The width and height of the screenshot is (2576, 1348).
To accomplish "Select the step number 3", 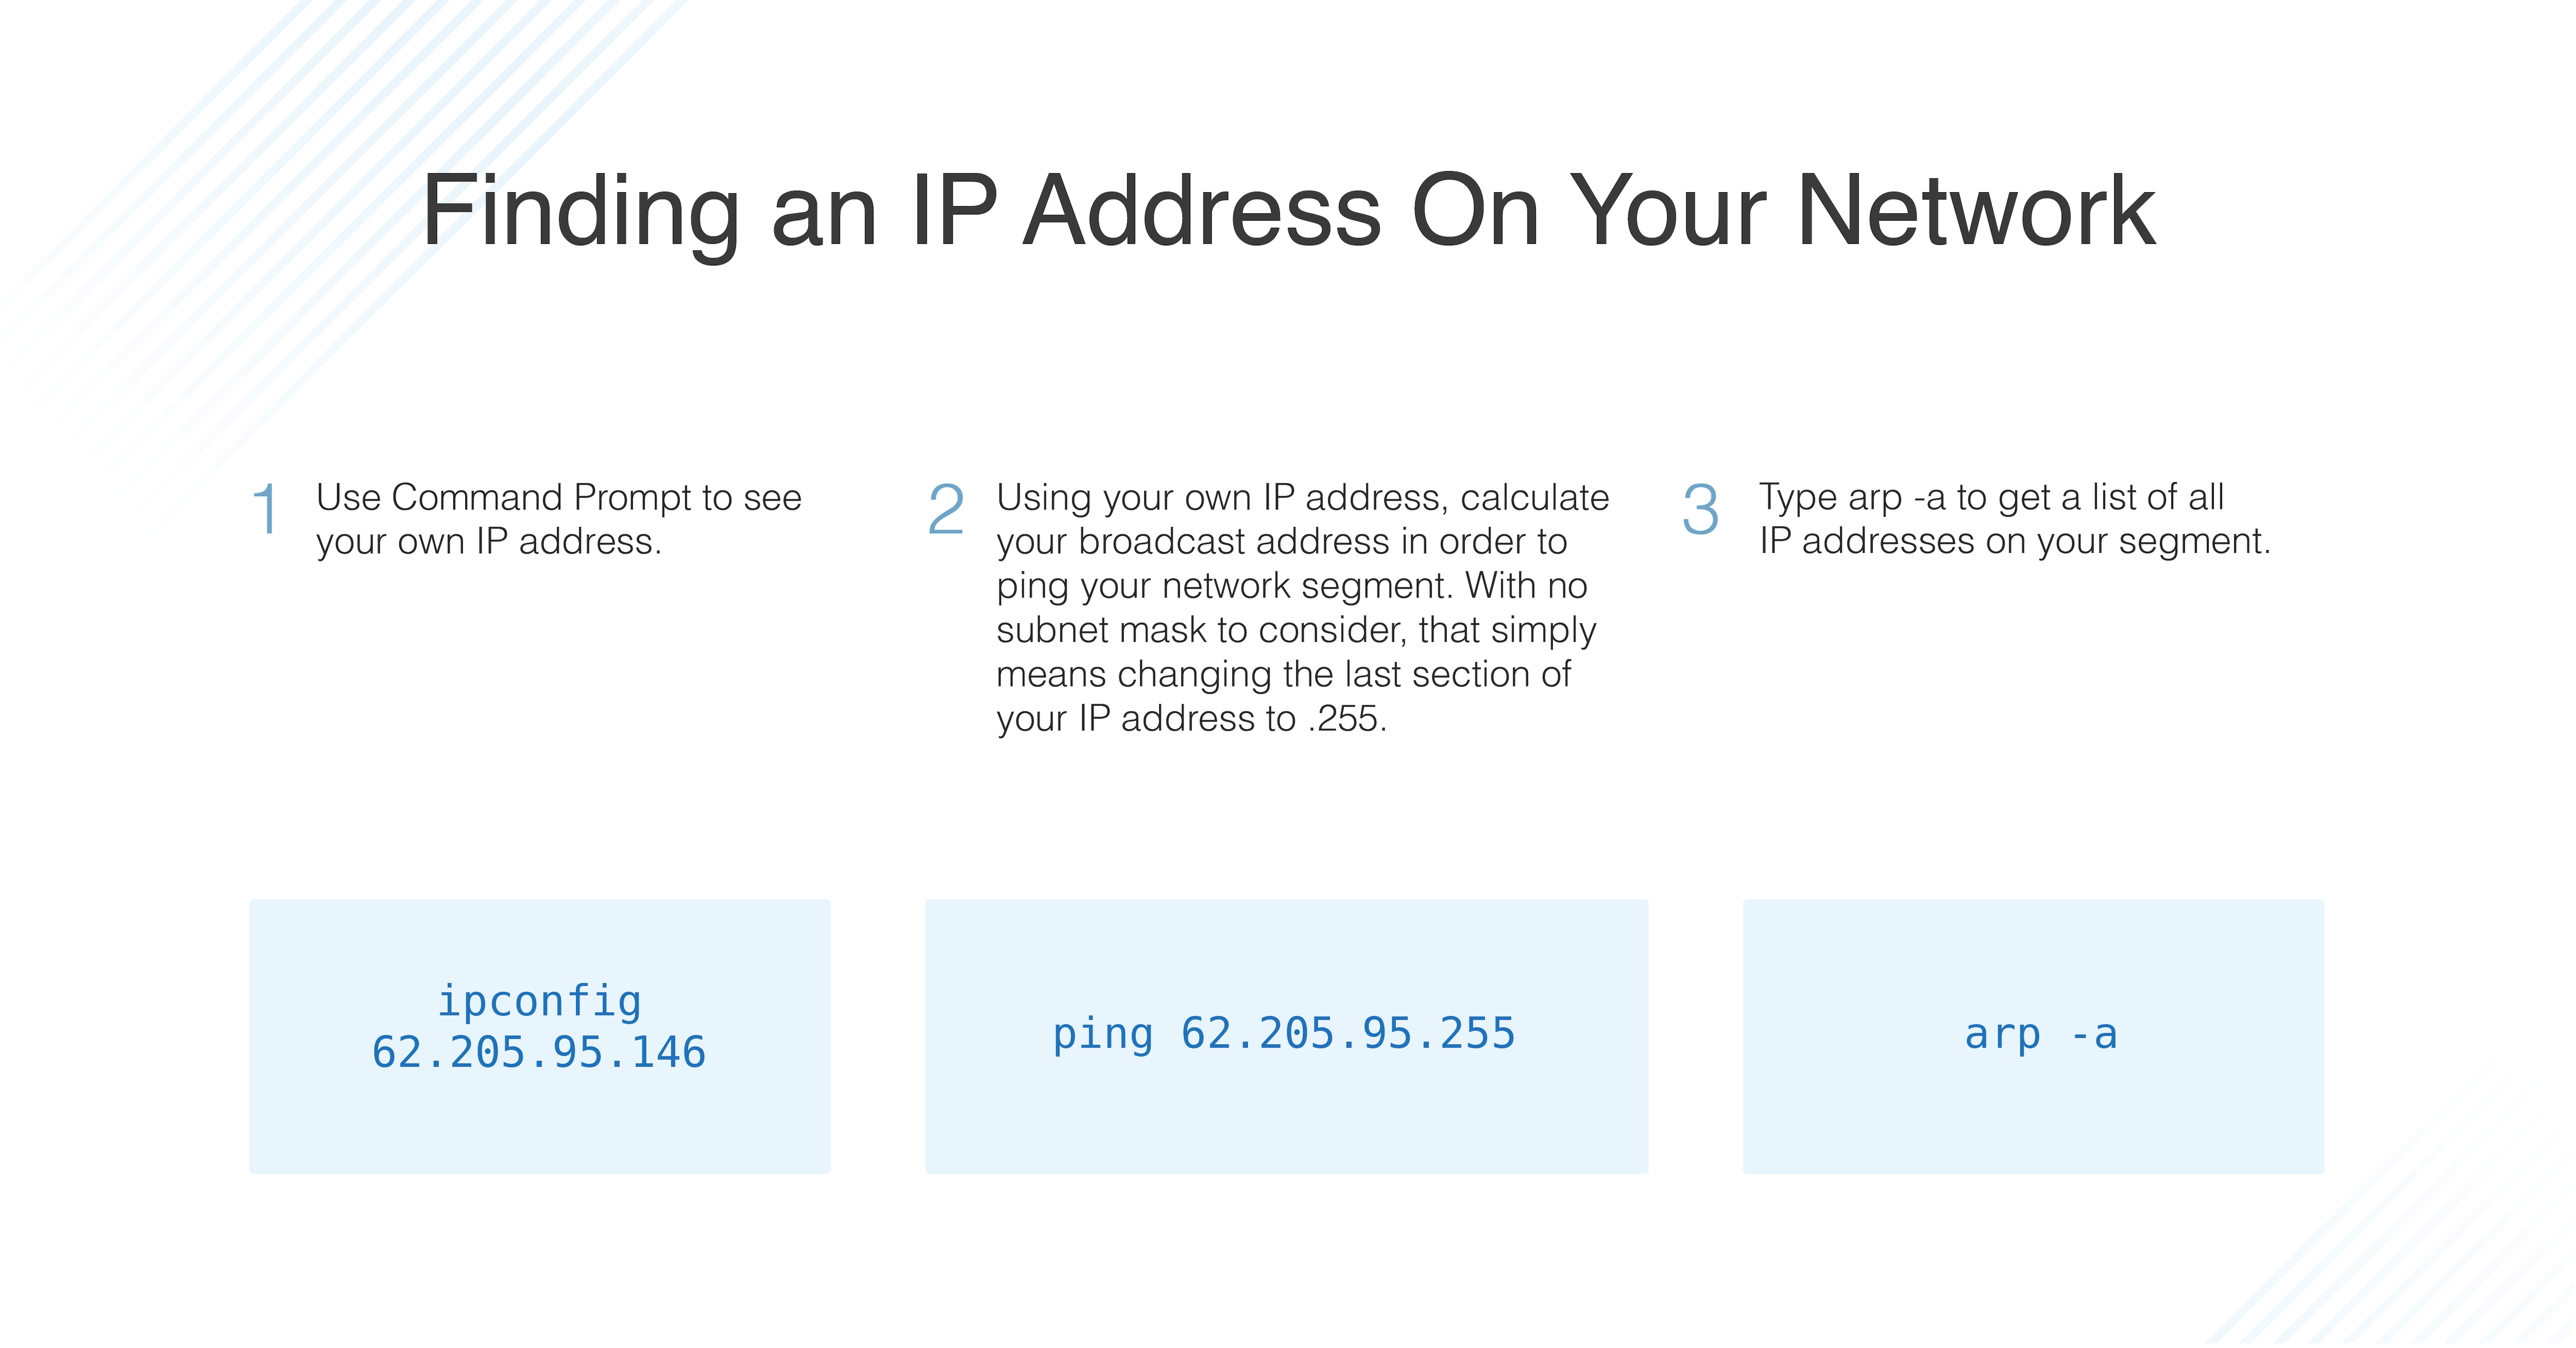I will (x=1701, y=509).
